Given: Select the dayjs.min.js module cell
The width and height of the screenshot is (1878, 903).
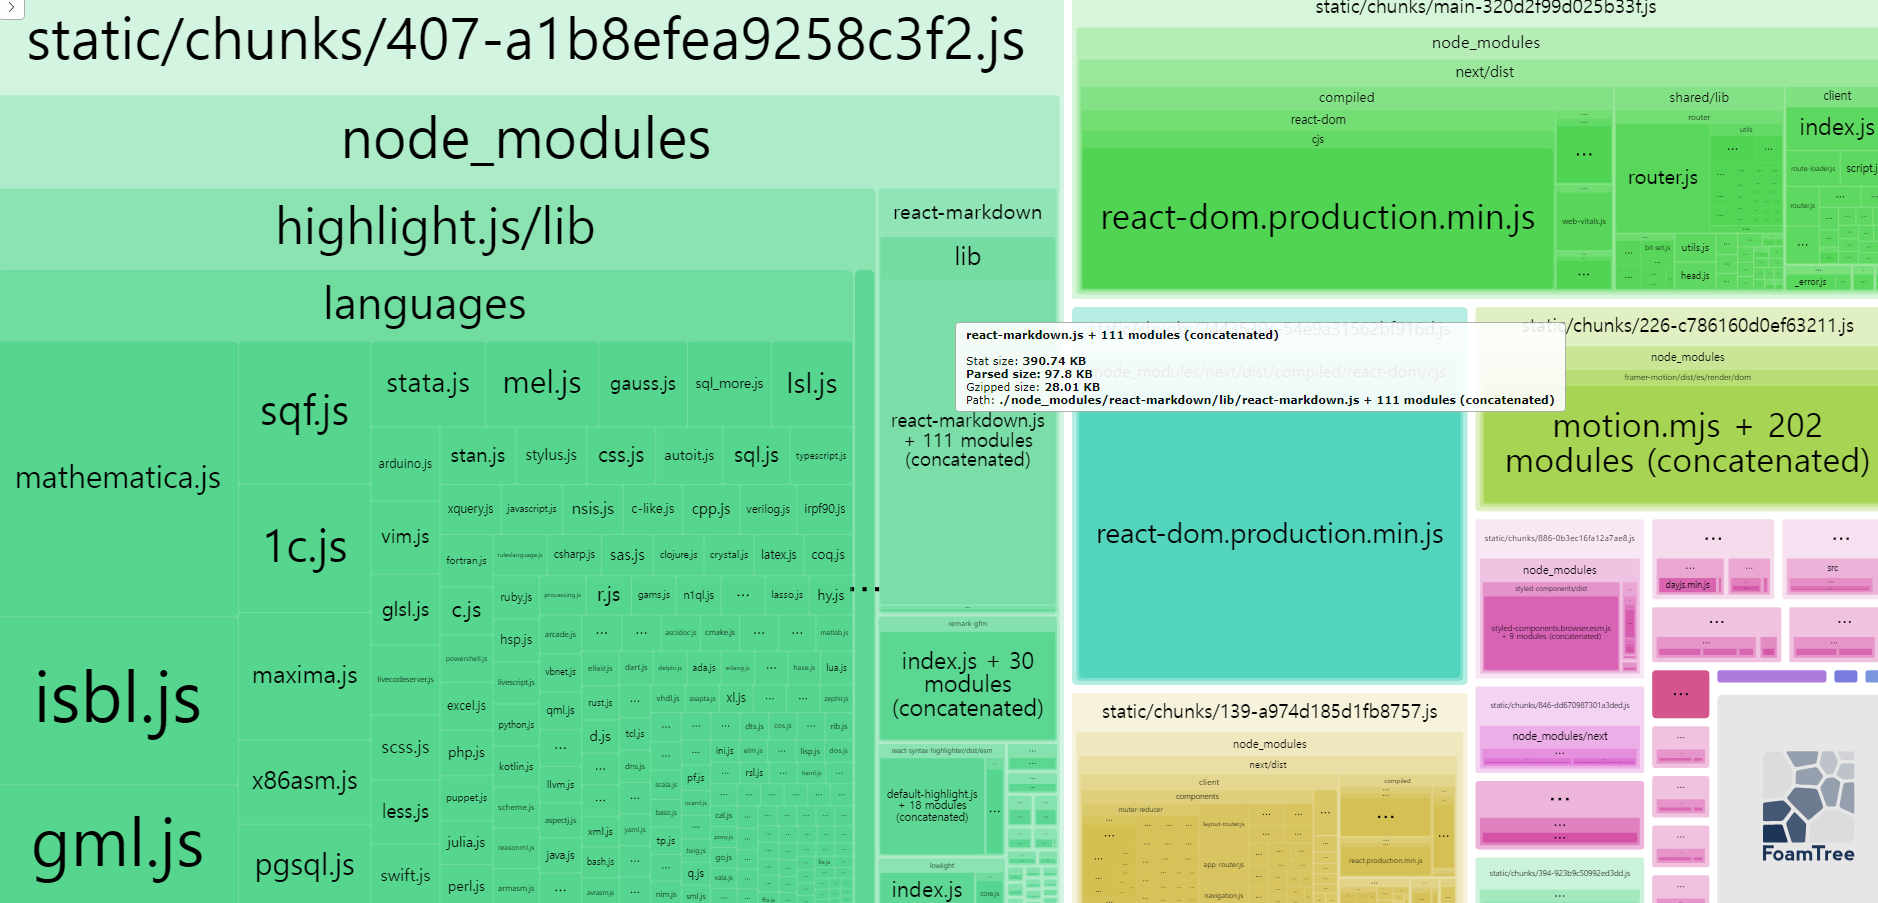Looking at the screenshot, I should click(x=1688, y=585).
